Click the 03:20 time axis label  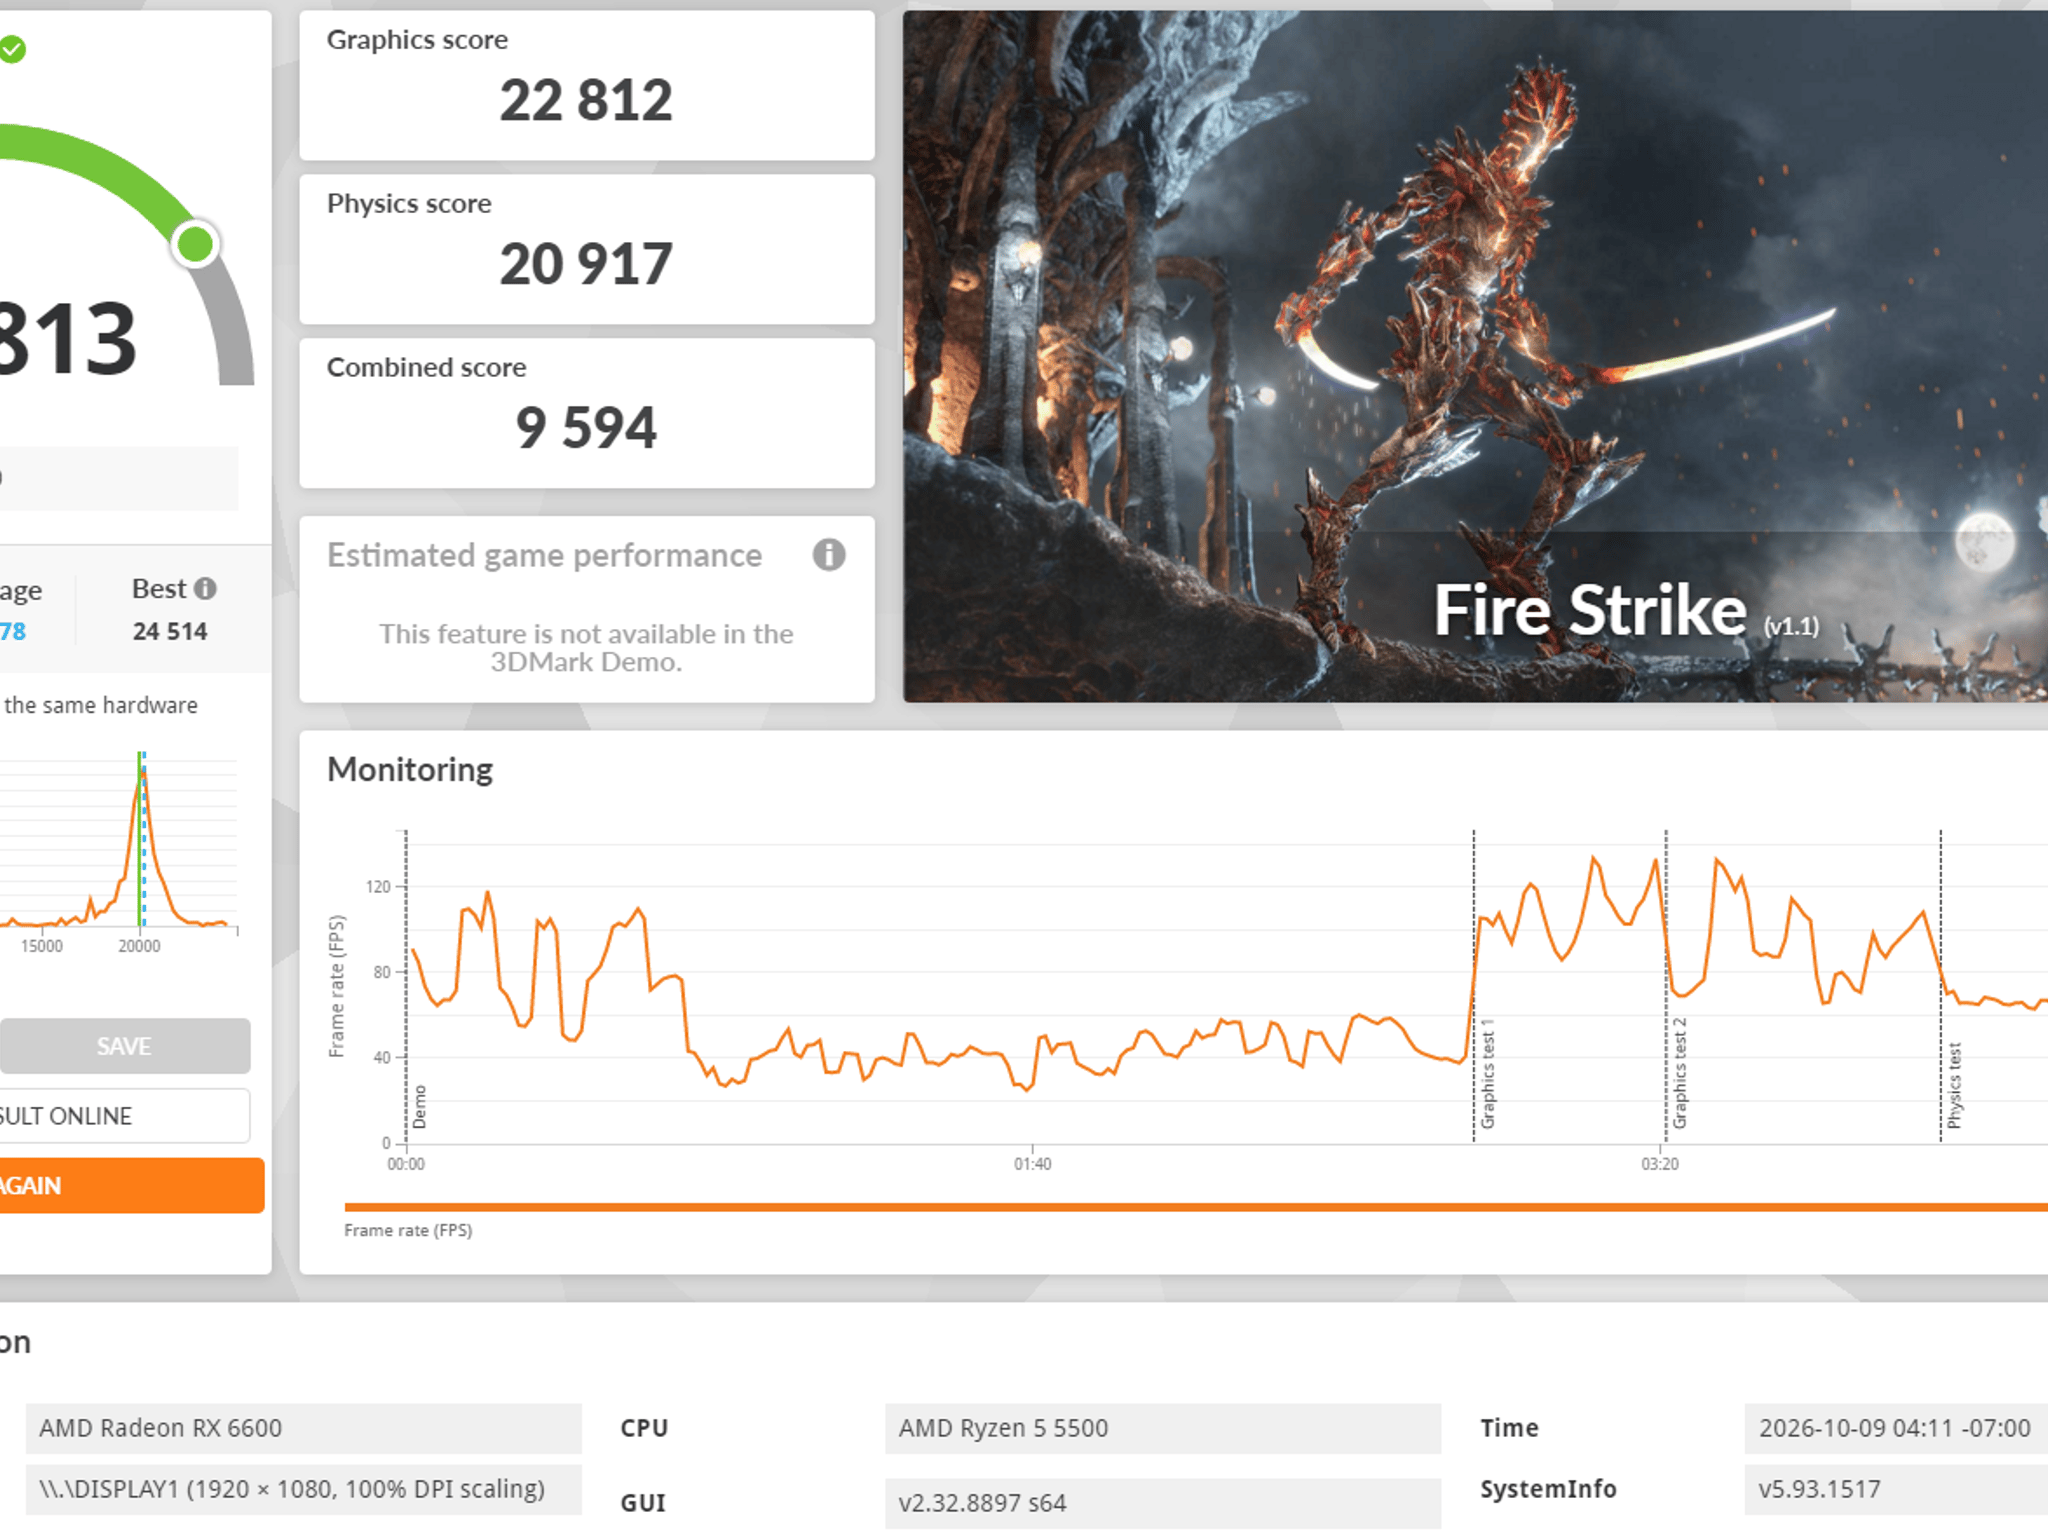pyautogui.click(x=1660, y=1164)
